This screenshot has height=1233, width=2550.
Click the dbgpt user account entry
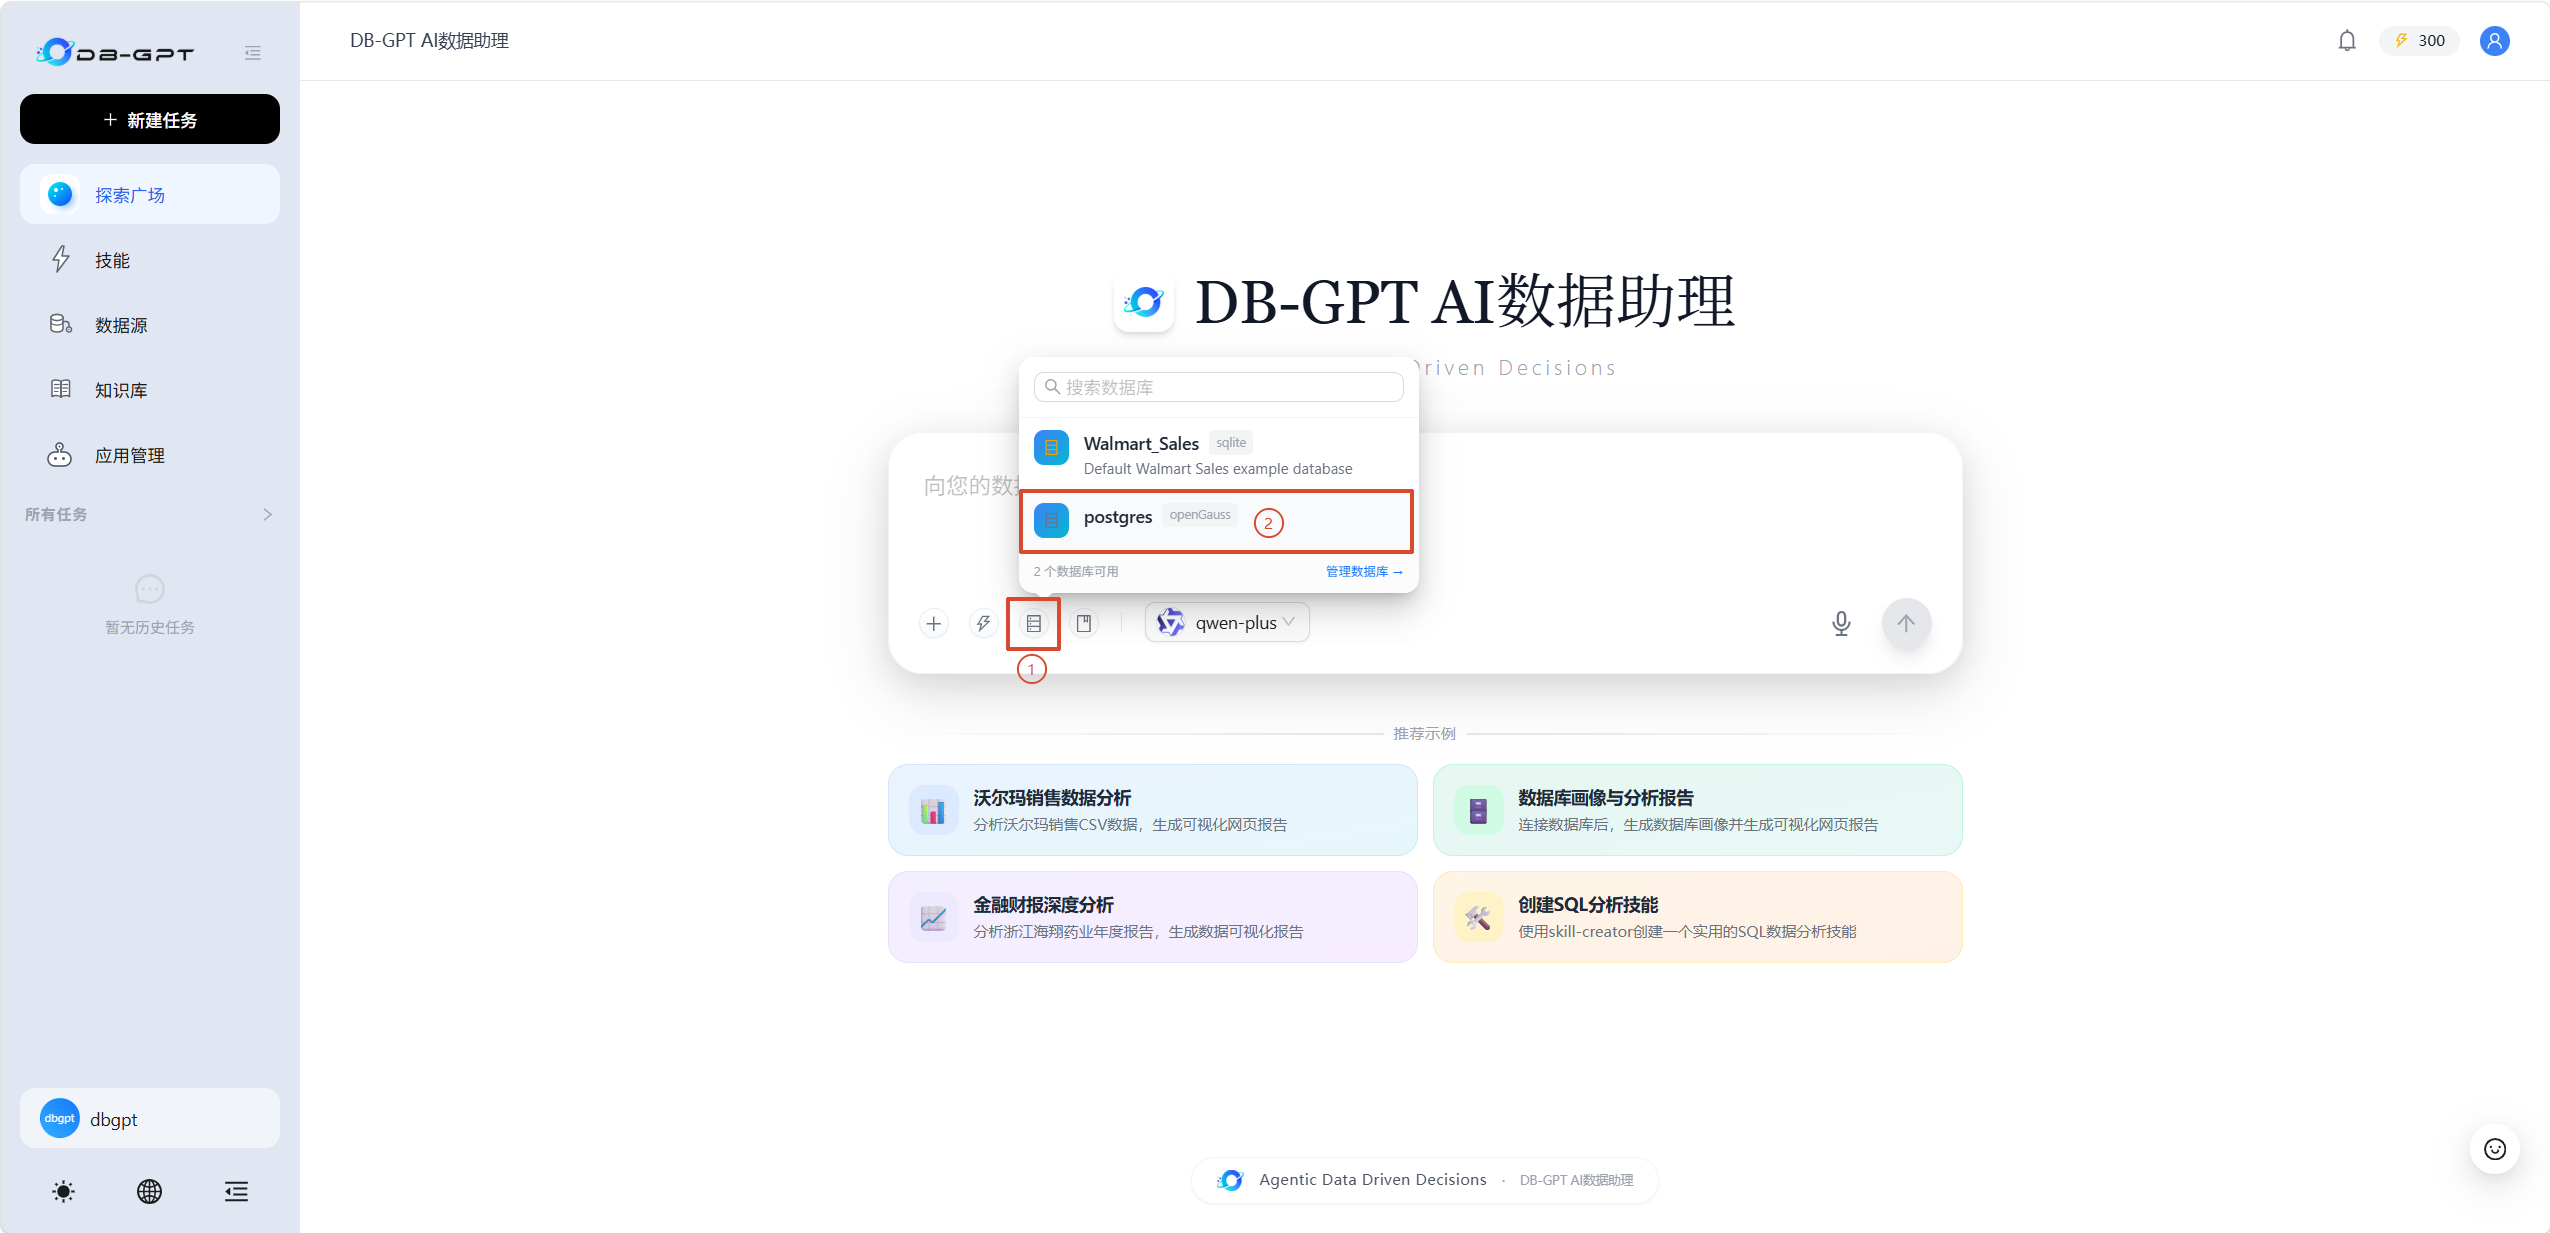tap(150, 1118)
